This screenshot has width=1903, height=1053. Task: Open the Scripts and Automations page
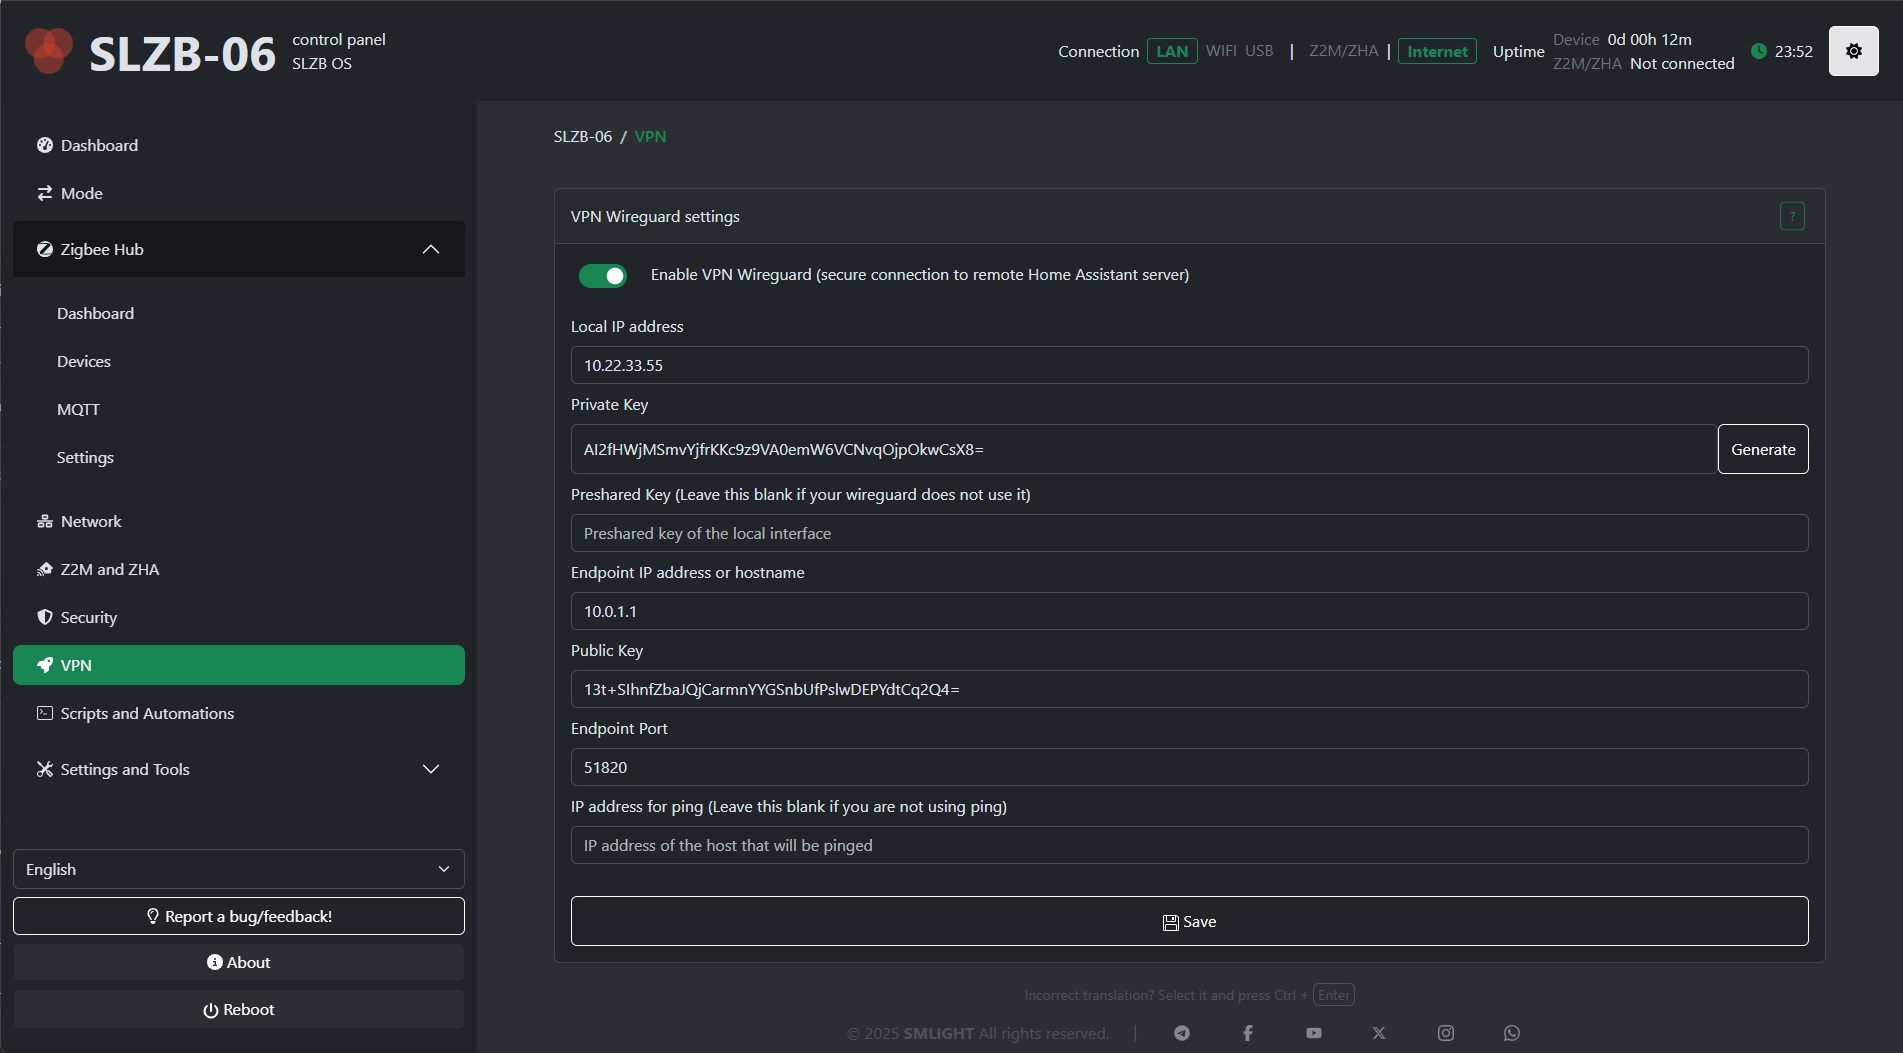(147, 713)
